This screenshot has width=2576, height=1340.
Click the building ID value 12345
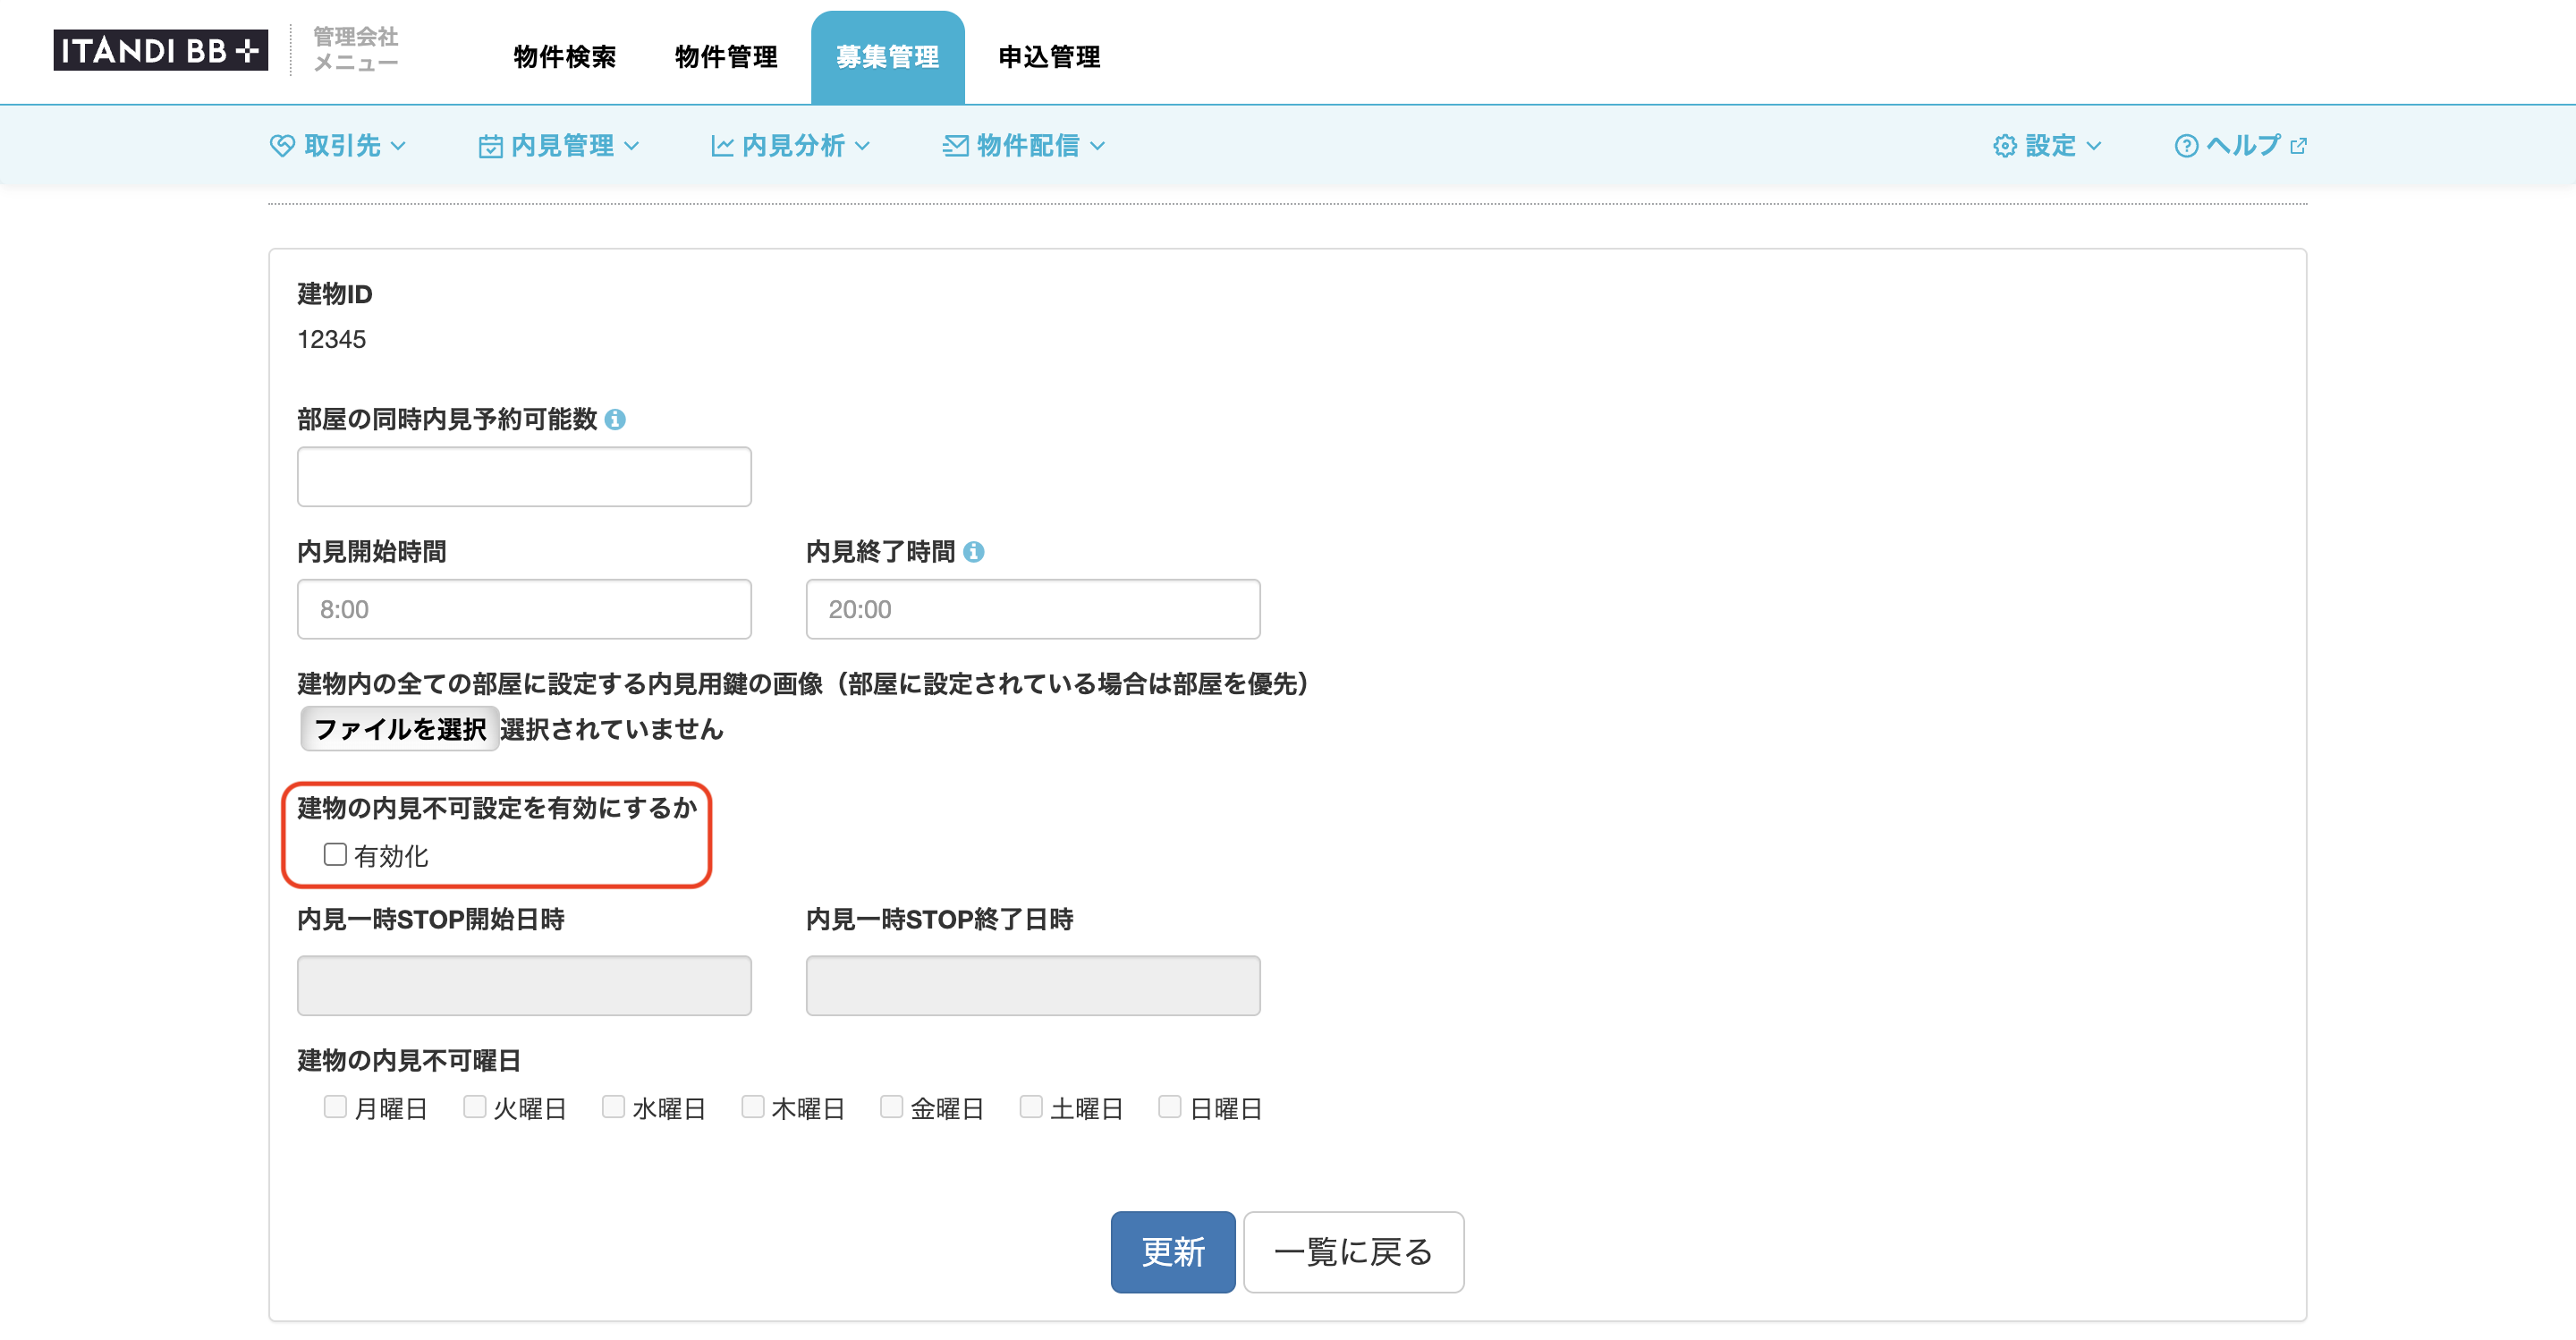point(332,340)
